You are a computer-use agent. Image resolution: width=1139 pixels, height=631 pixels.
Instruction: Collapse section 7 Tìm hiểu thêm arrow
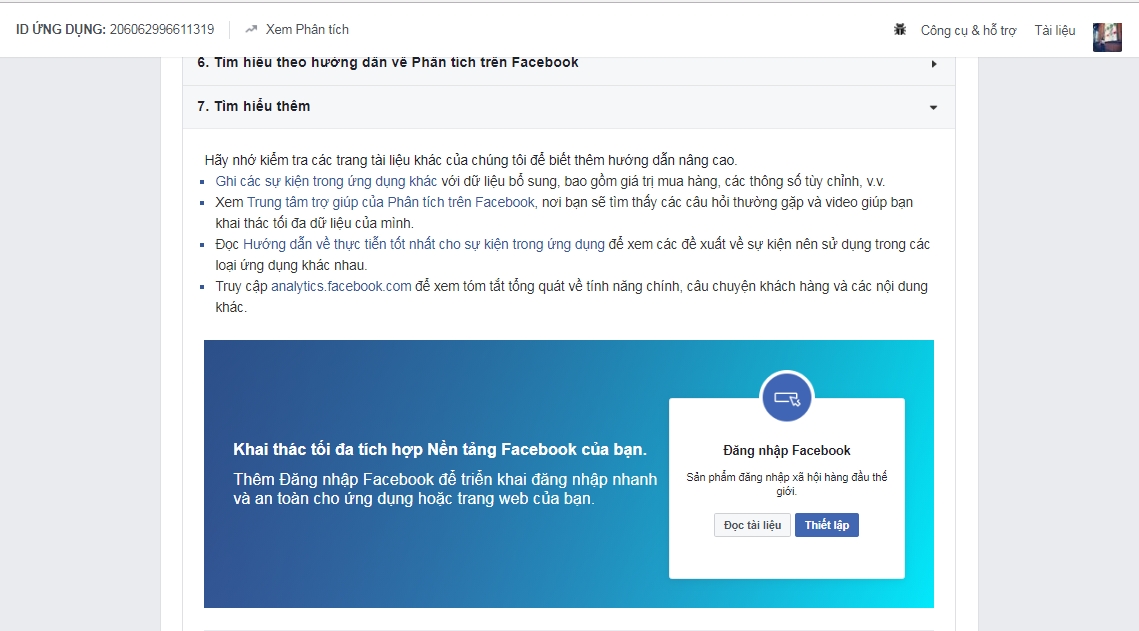click(933, 107)
